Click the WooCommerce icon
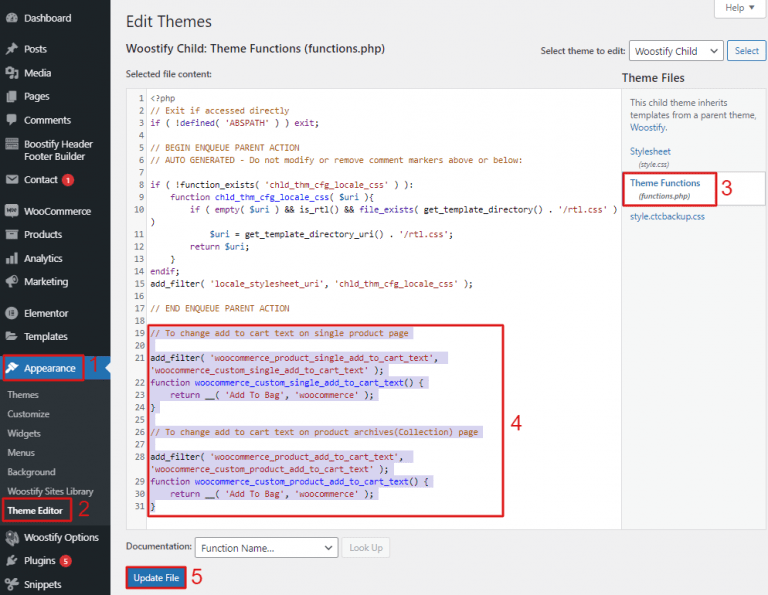768x595 pixels. click(11, 211)
